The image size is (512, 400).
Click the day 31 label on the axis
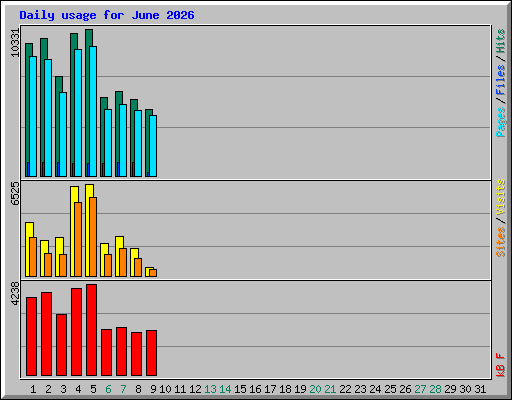[480, 389]
